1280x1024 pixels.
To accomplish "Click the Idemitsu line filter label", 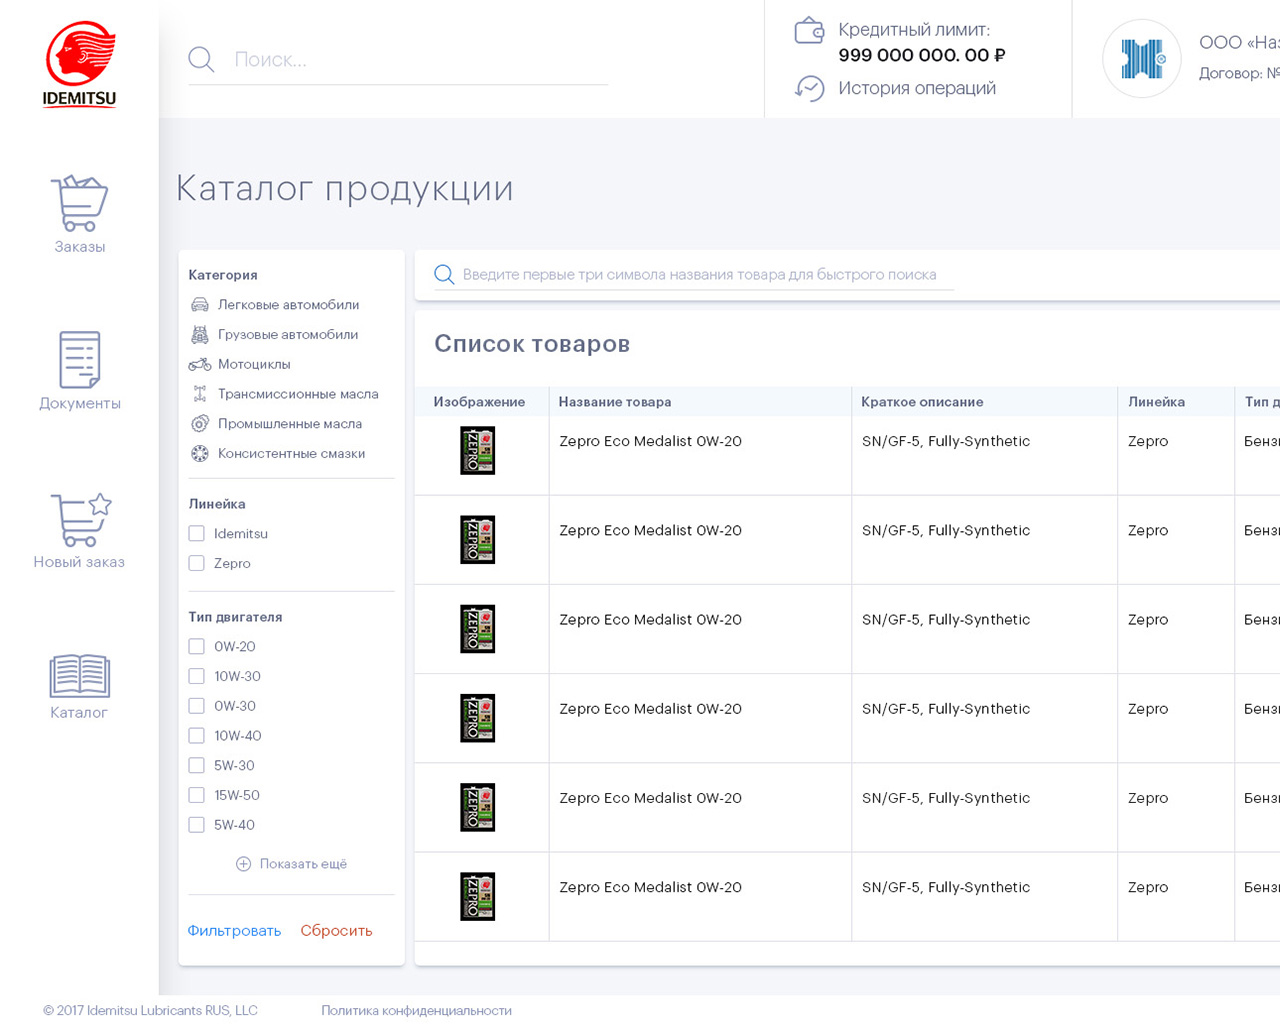I will [x=241, y=534].
